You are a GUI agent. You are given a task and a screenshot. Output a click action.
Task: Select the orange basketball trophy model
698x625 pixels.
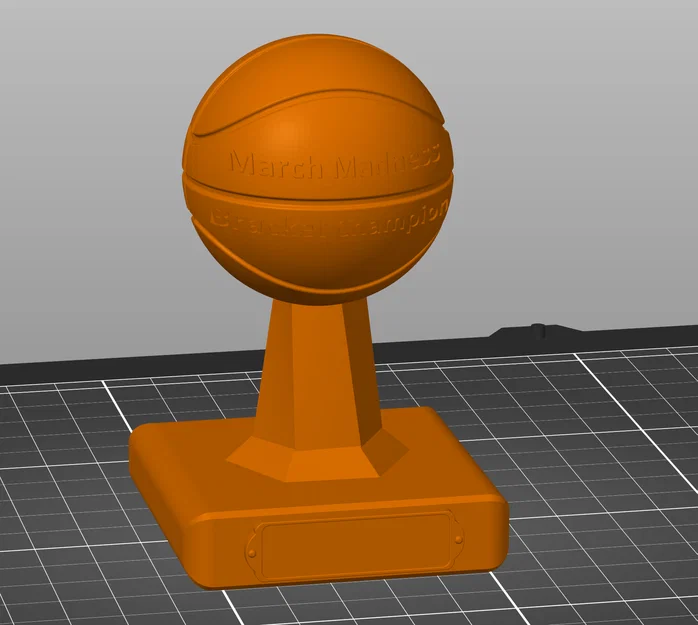point(318,312)
